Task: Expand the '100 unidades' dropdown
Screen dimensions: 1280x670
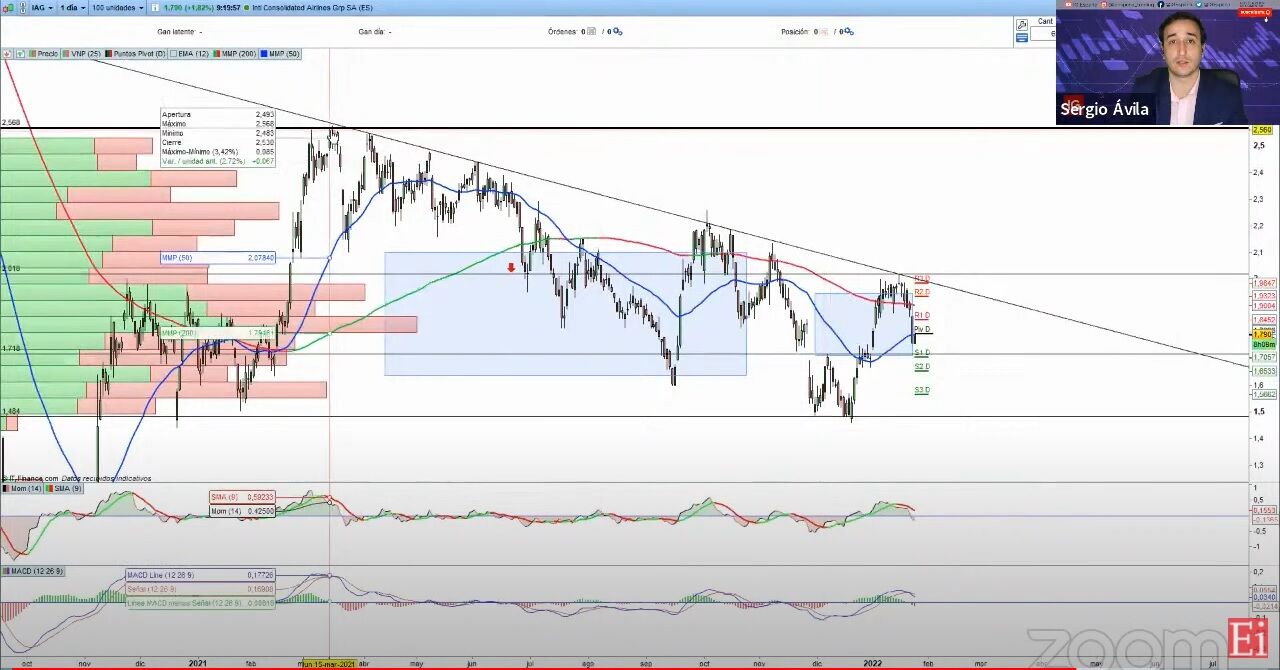Action: click(117, 7)
